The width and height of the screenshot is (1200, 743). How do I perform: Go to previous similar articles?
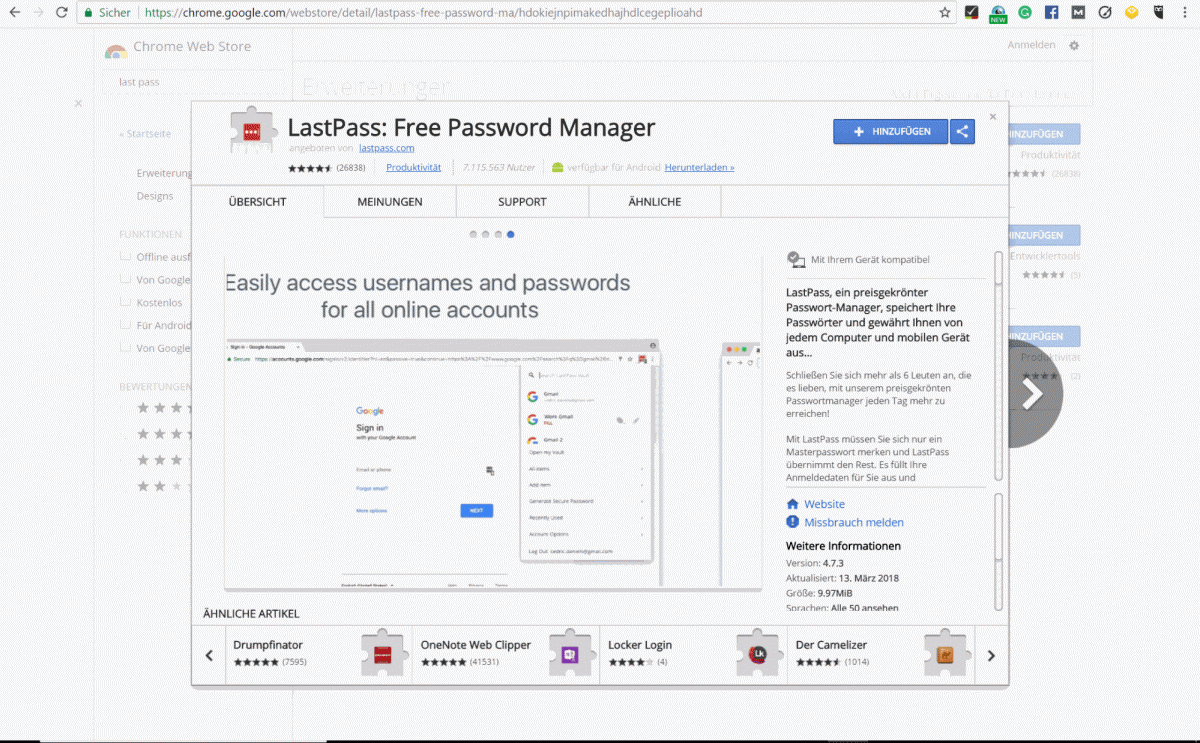(x=209, y=656)
